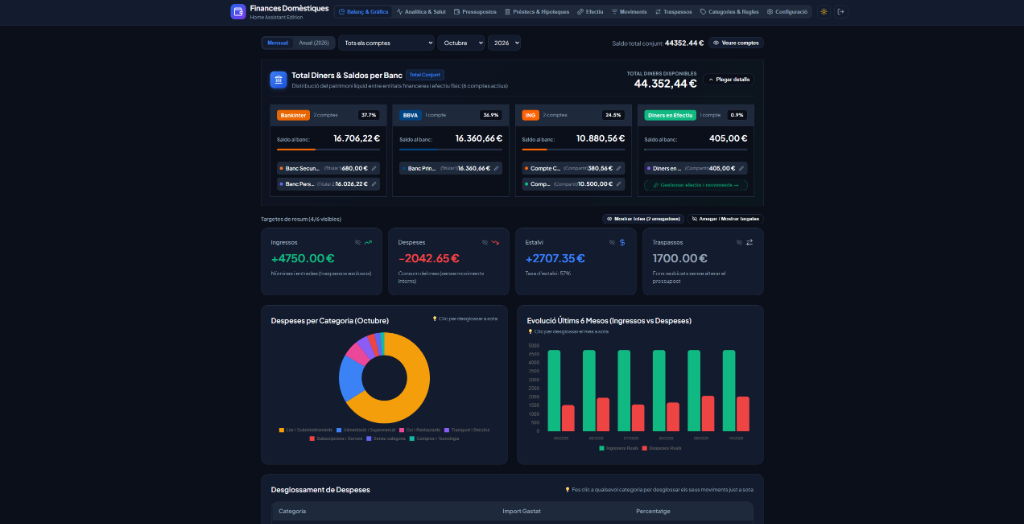Edit the 380,56 € ING account pencil
Screen dimensions: 1024x524
[619, 168]
